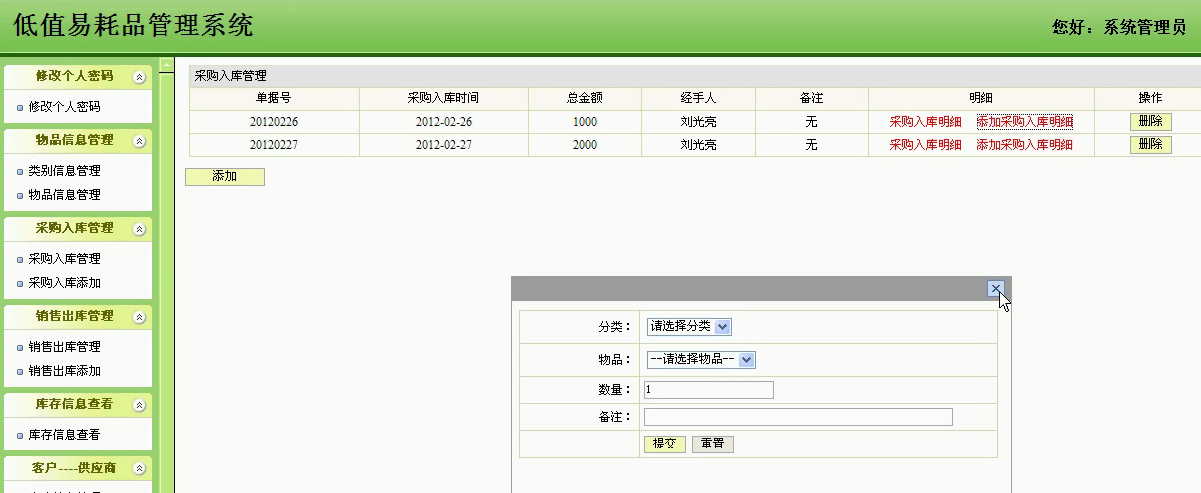Click the 单据号 column header
The width and height of the screenshot is (1201, 493).
pyautogui.click(x=274, y=98)
